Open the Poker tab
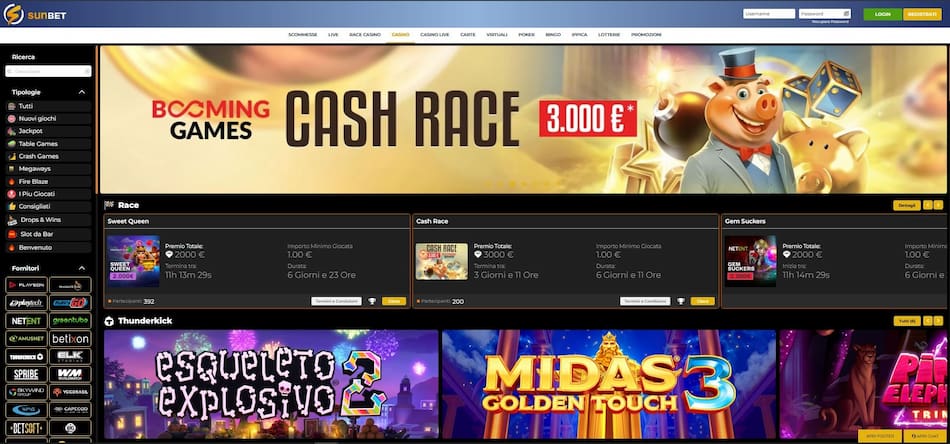Image resolution: width=950 pixels, height=444 pixels. pyautogui.click(x=526, y=35)
